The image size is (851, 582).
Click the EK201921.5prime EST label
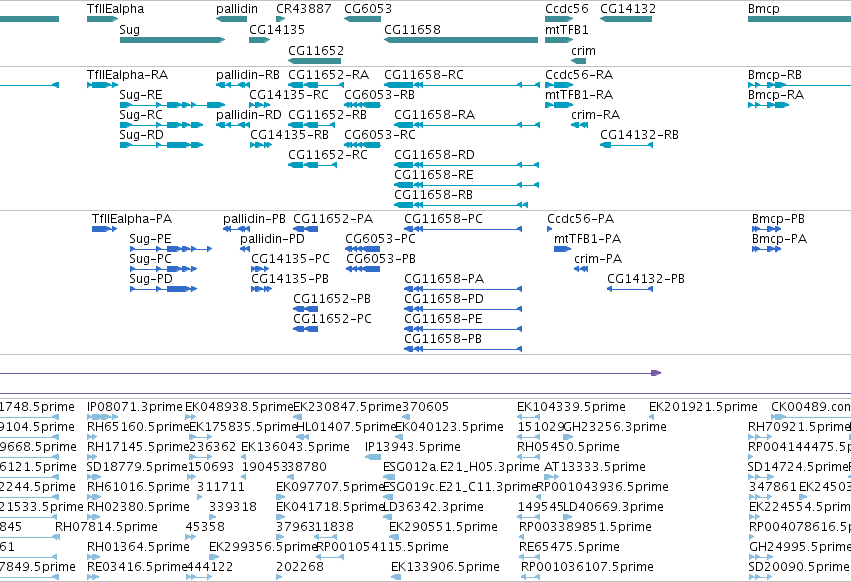(703, 407)
